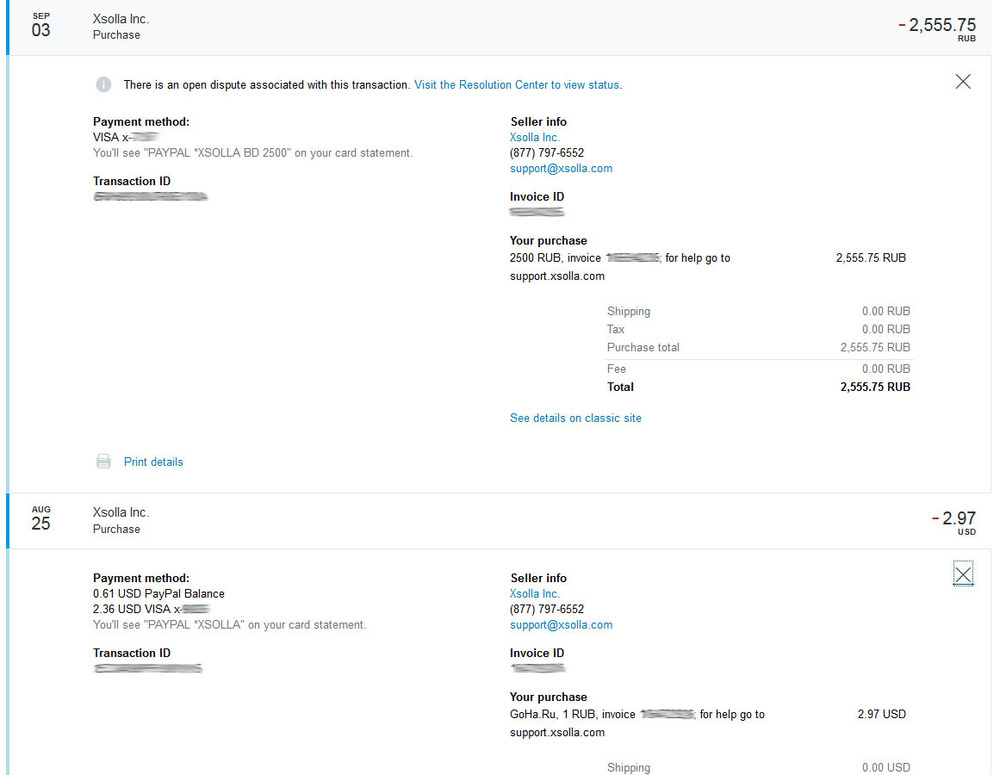
Task: Open See details on classic site
Action: (575, 418)
